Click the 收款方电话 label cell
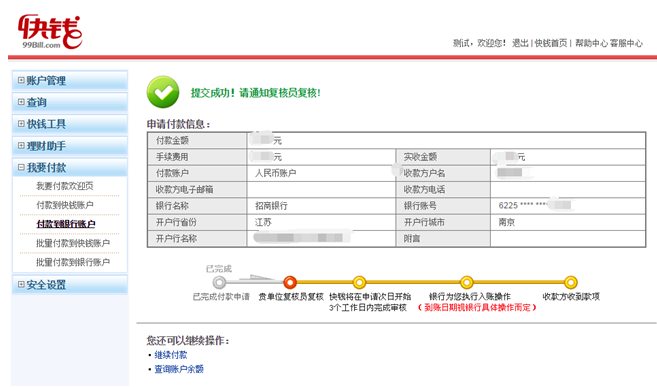 pyautogui.click(x=443, y=189)
